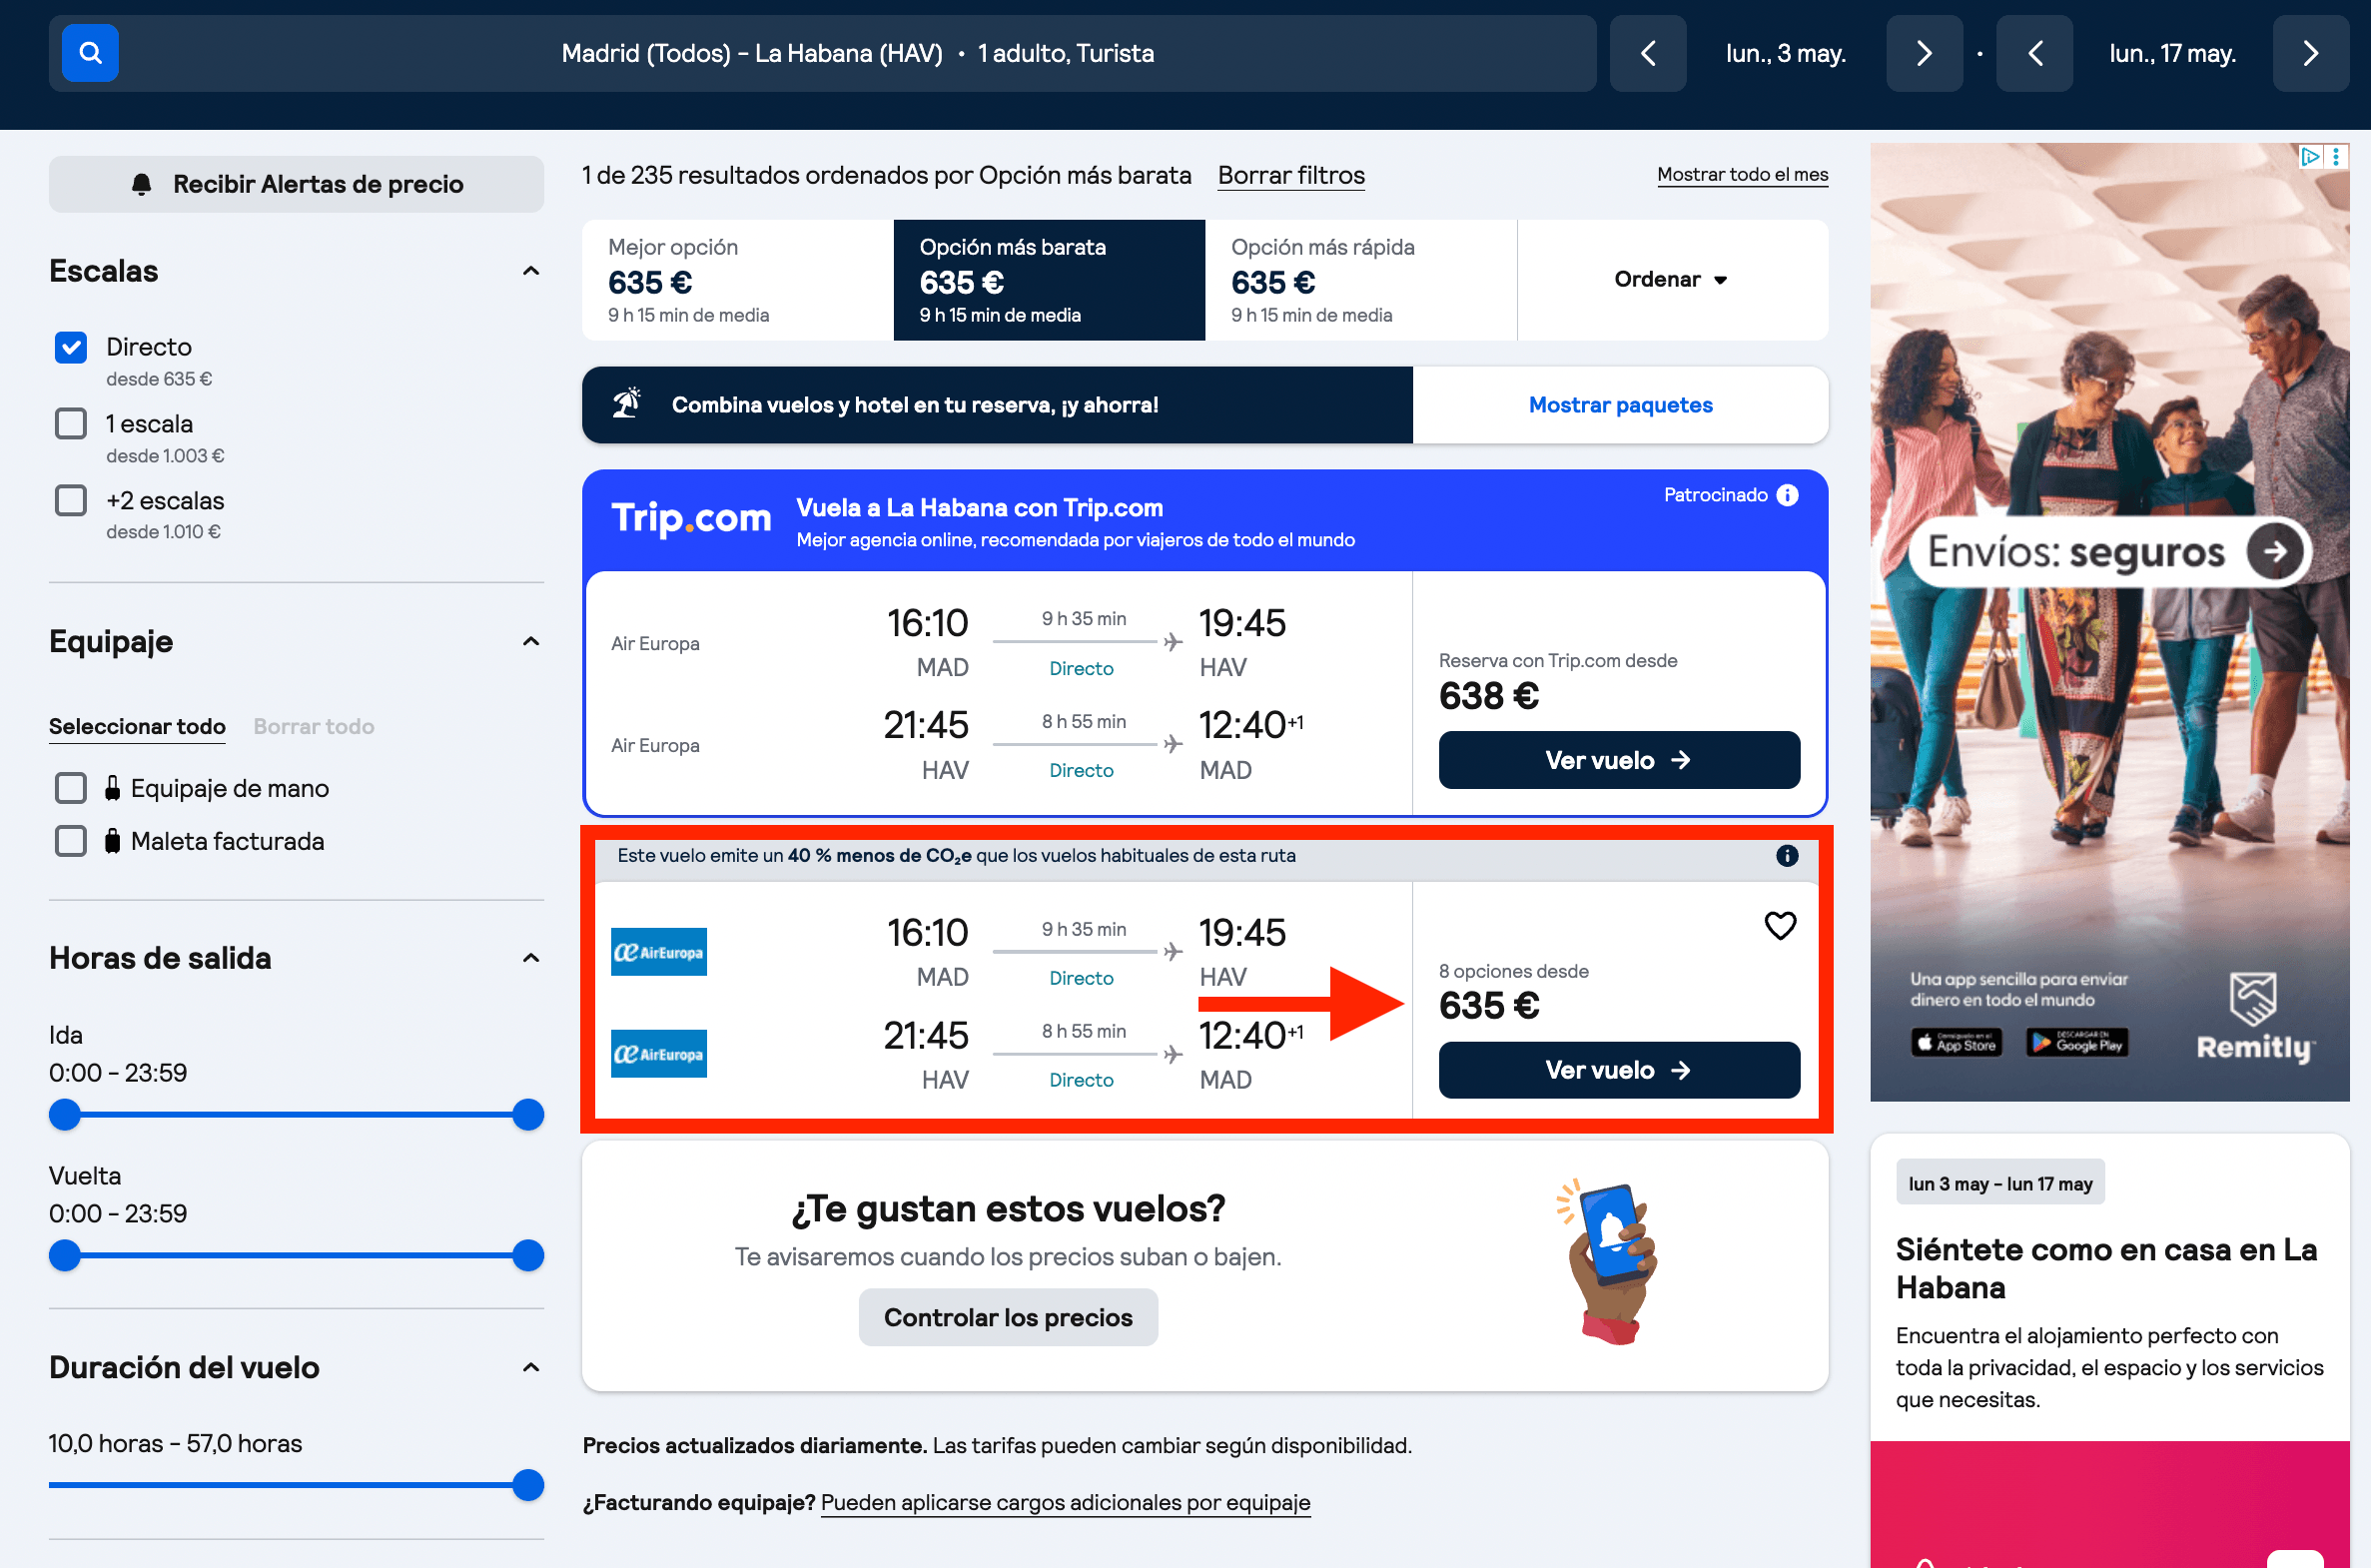Viewport: 2371px width, 1568px height.
Task: Open Mostrar todo el mes link
Action: pos(1742,174)
